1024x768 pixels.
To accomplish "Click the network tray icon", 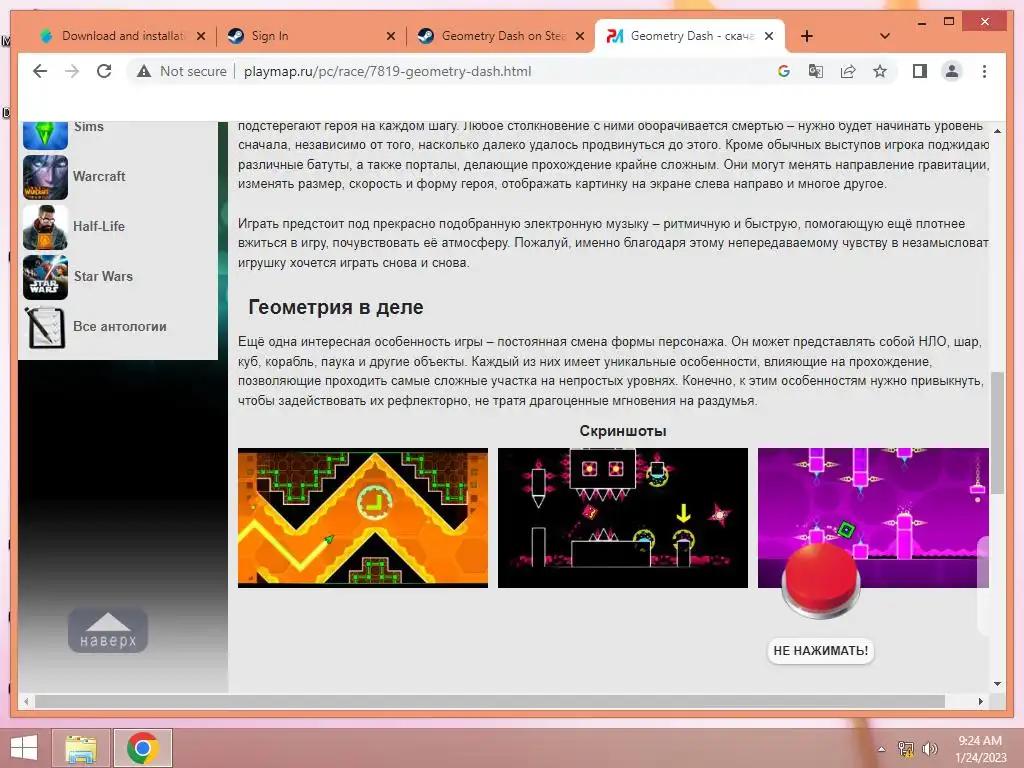I will pyautogui.click(x=906, y=749).
